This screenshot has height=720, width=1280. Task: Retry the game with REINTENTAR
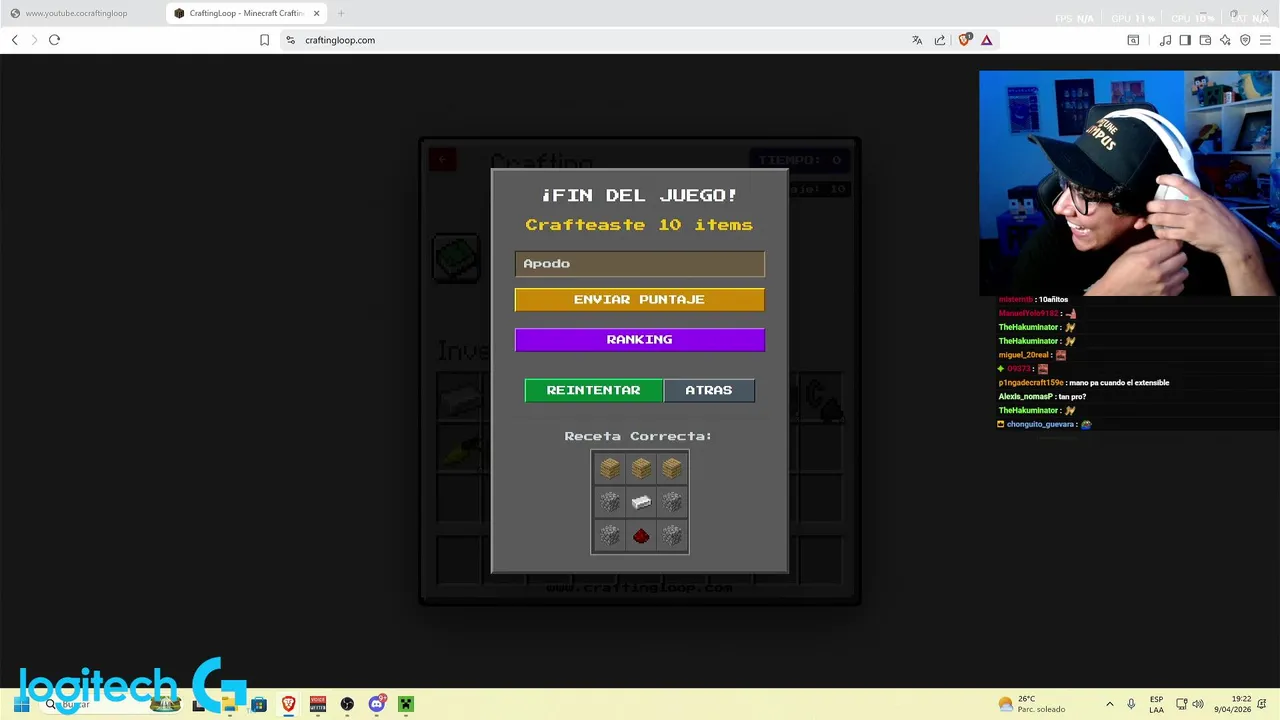[x=593, y=390]
